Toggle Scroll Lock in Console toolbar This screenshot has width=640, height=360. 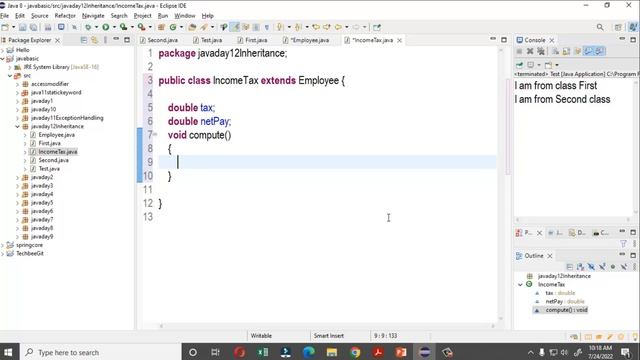coord(566,51)
